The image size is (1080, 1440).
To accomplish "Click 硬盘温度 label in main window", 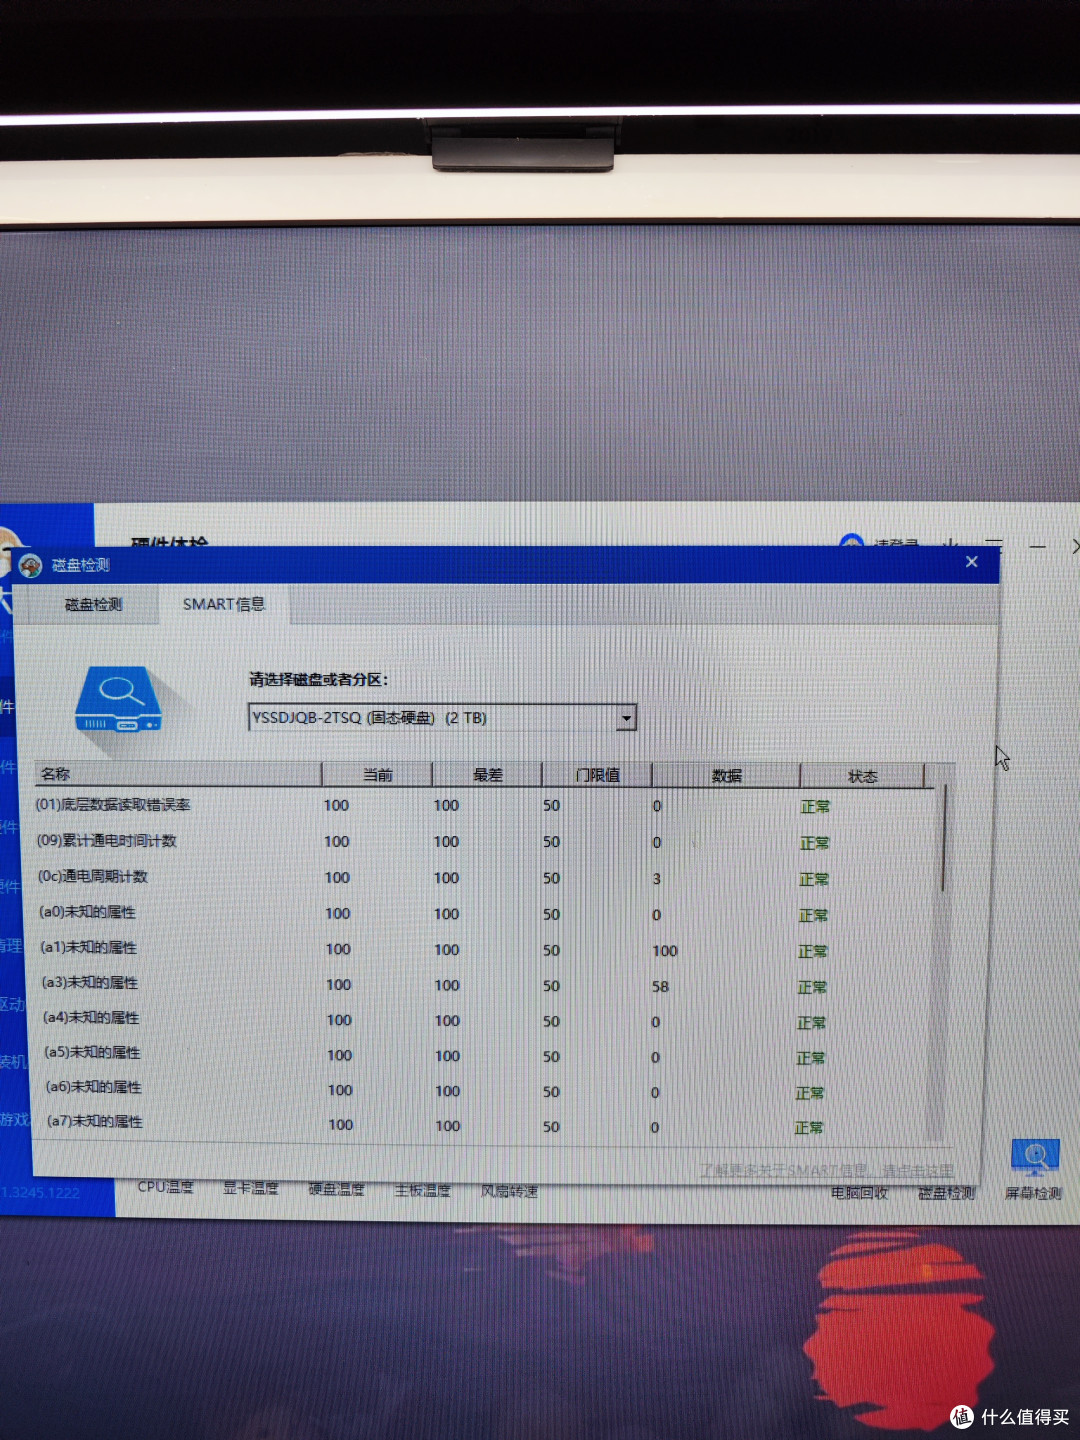I will pos(336,1189).
